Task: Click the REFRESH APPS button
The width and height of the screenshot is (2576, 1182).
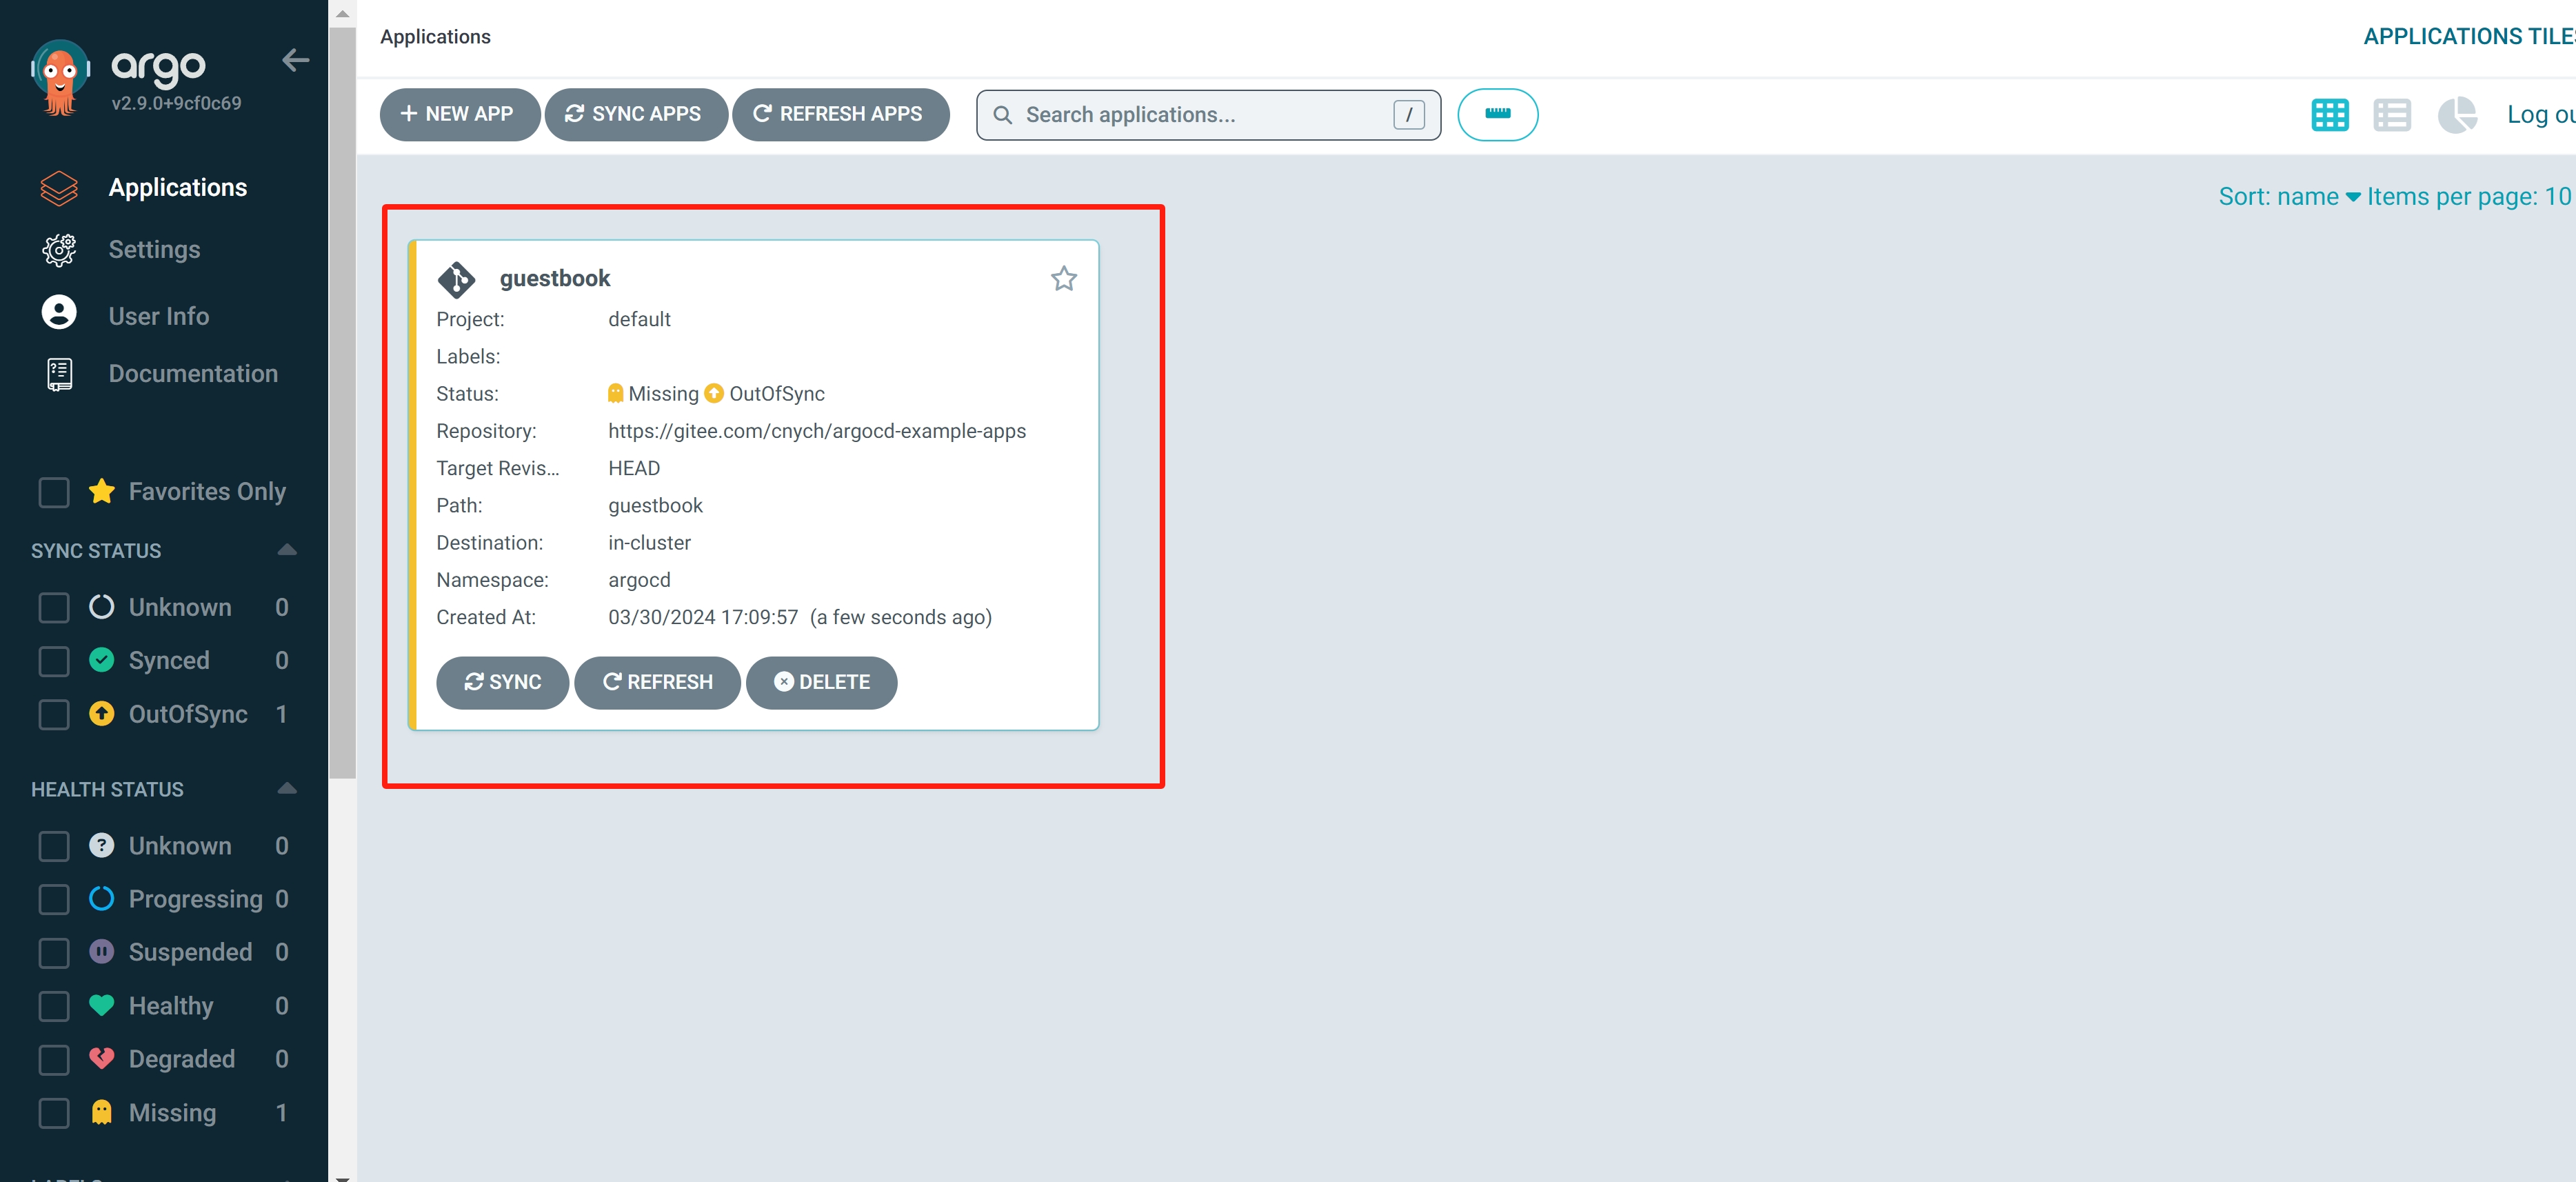Action: pos(840,115)
